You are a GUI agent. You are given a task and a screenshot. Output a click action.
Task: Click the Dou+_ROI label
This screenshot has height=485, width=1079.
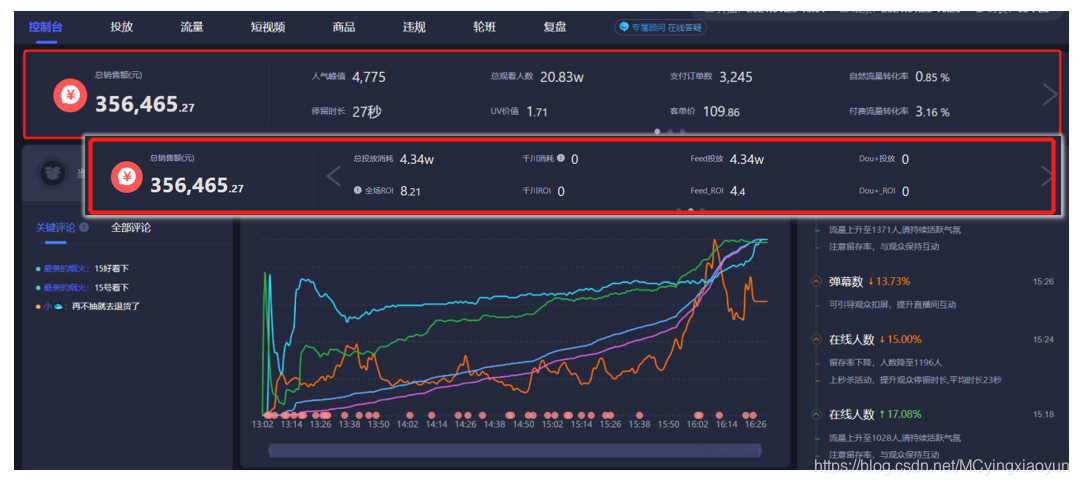coord(877,191)
